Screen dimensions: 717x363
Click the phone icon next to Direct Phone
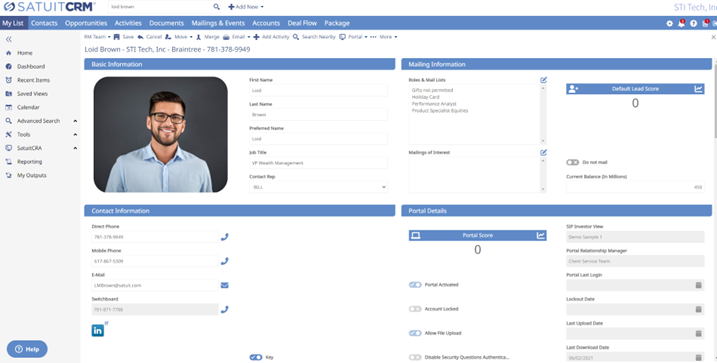225,237
